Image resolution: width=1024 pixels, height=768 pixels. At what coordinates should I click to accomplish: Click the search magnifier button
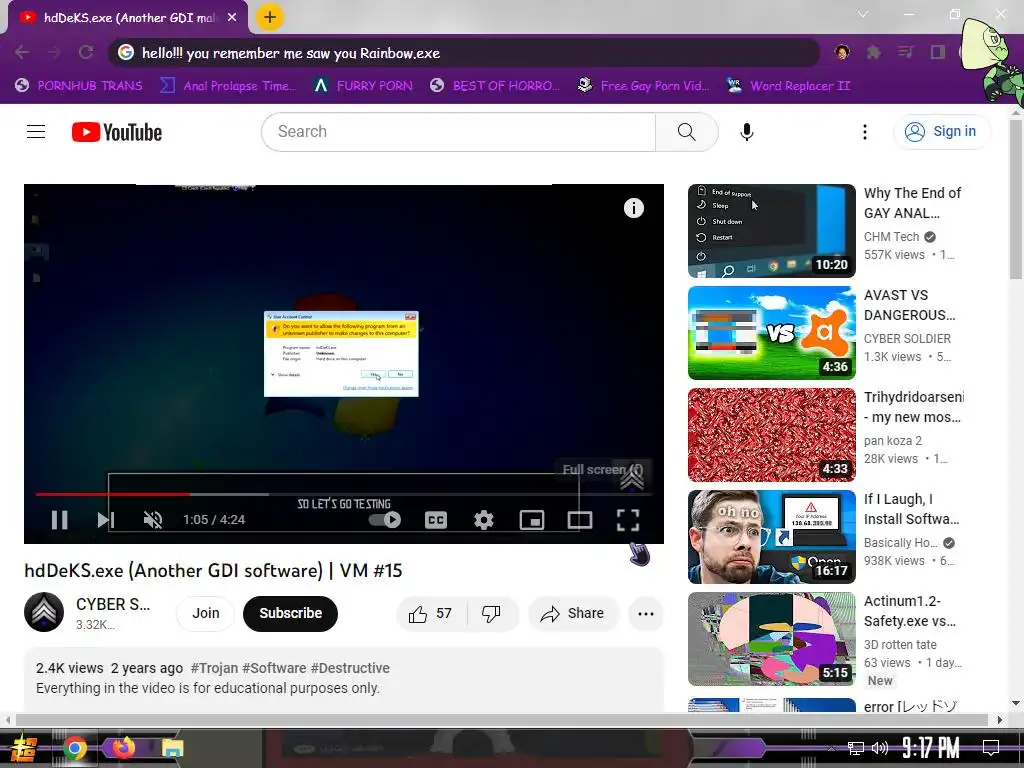(x=686, y=132)
